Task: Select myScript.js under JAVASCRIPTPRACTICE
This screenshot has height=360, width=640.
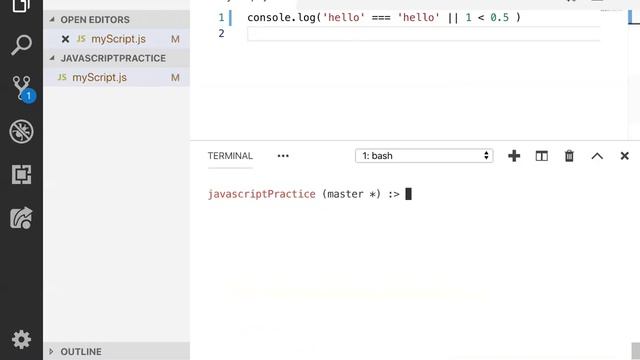Action: (x=116, y=78)
